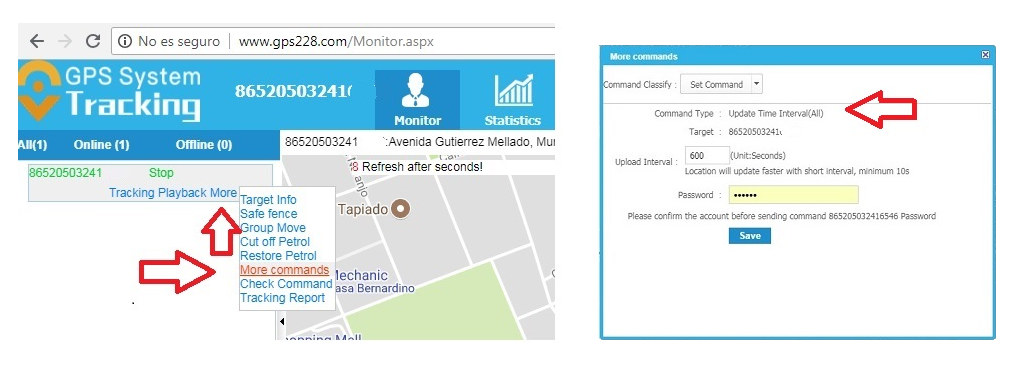1025x375 pixels.
Task: Open the Command Classify dropdown arrow
Action: coord(756,84)
